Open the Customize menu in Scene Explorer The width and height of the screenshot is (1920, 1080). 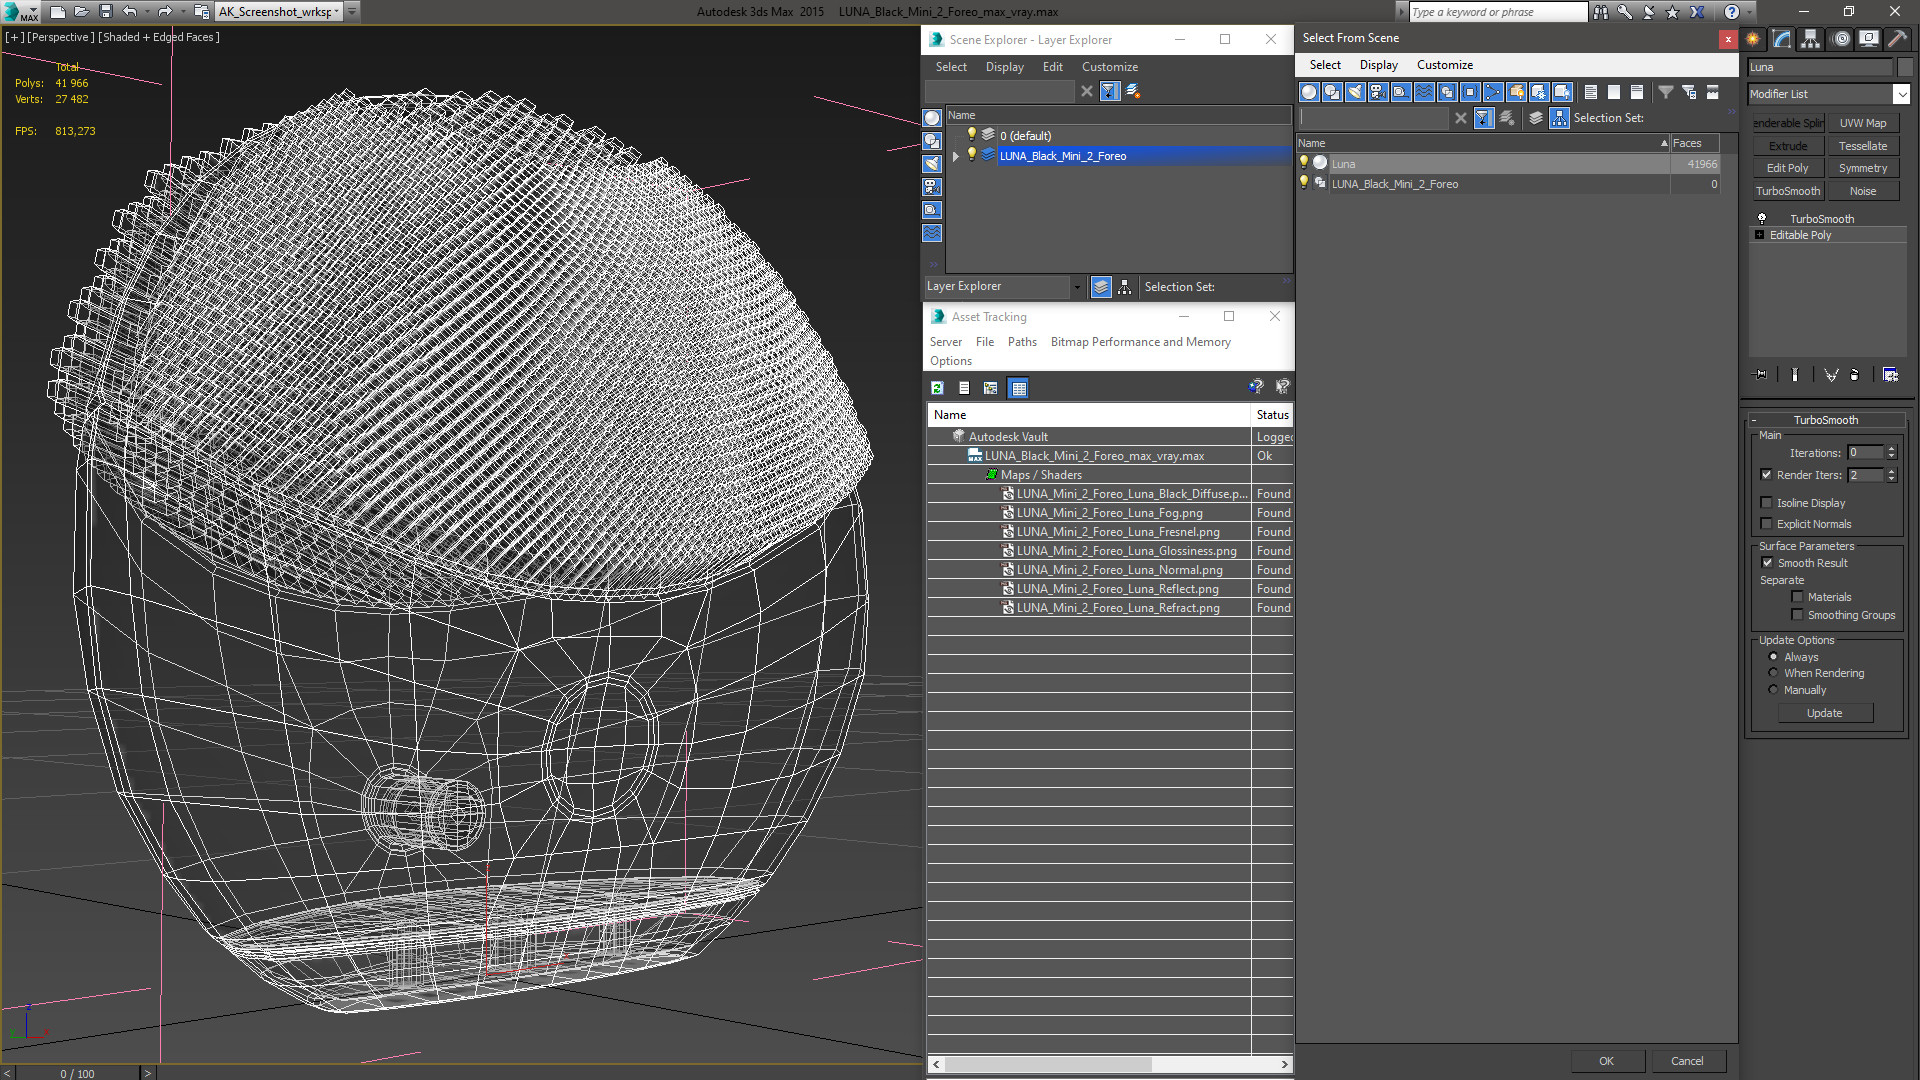(1109, 67)
